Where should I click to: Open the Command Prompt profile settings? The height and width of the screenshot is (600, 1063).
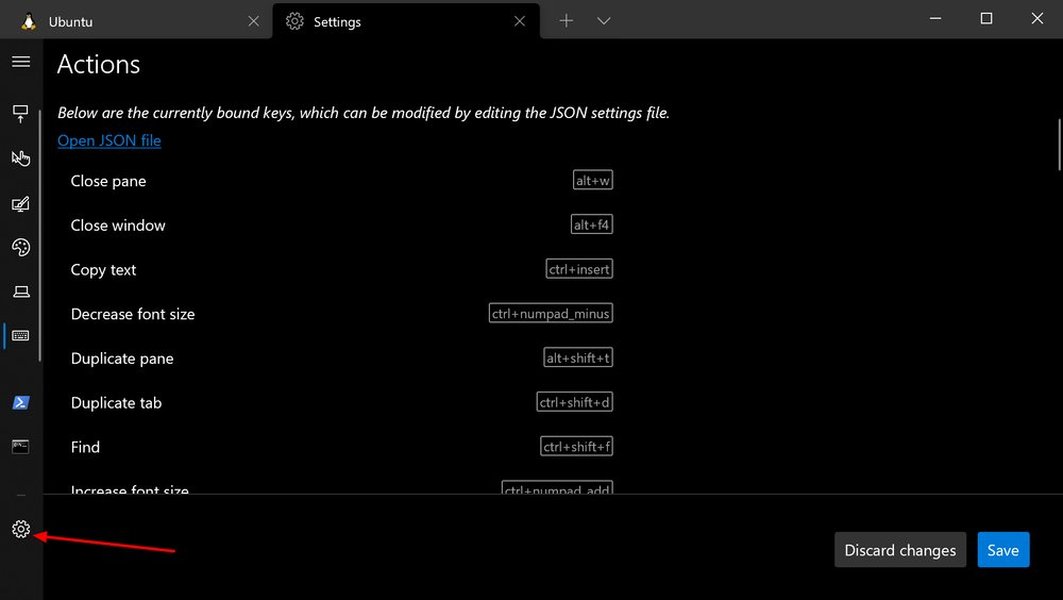(x=21, y=446)
